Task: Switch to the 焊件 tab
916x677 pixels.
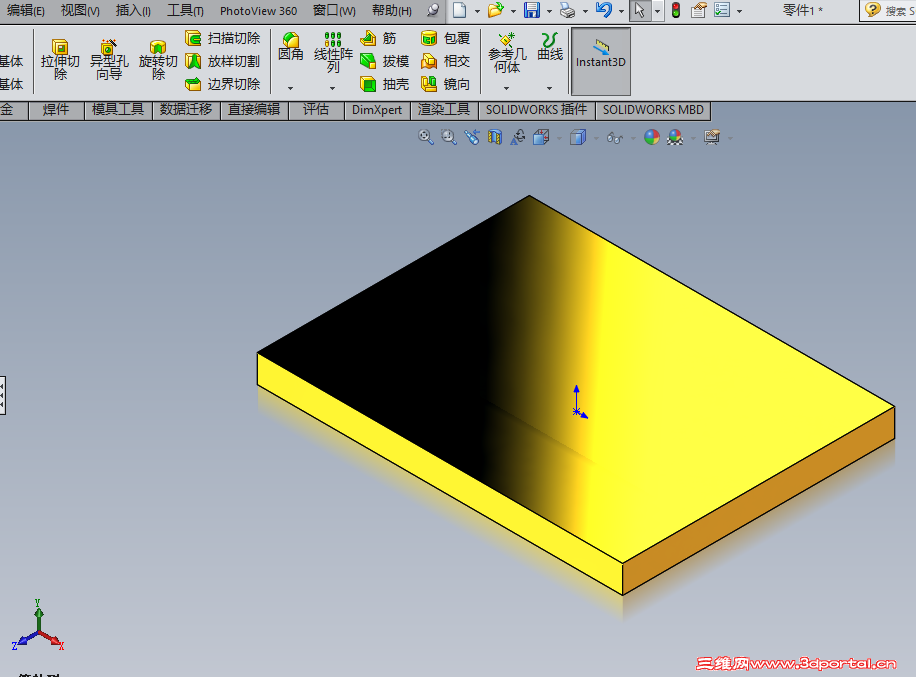Action: point(56,110)
